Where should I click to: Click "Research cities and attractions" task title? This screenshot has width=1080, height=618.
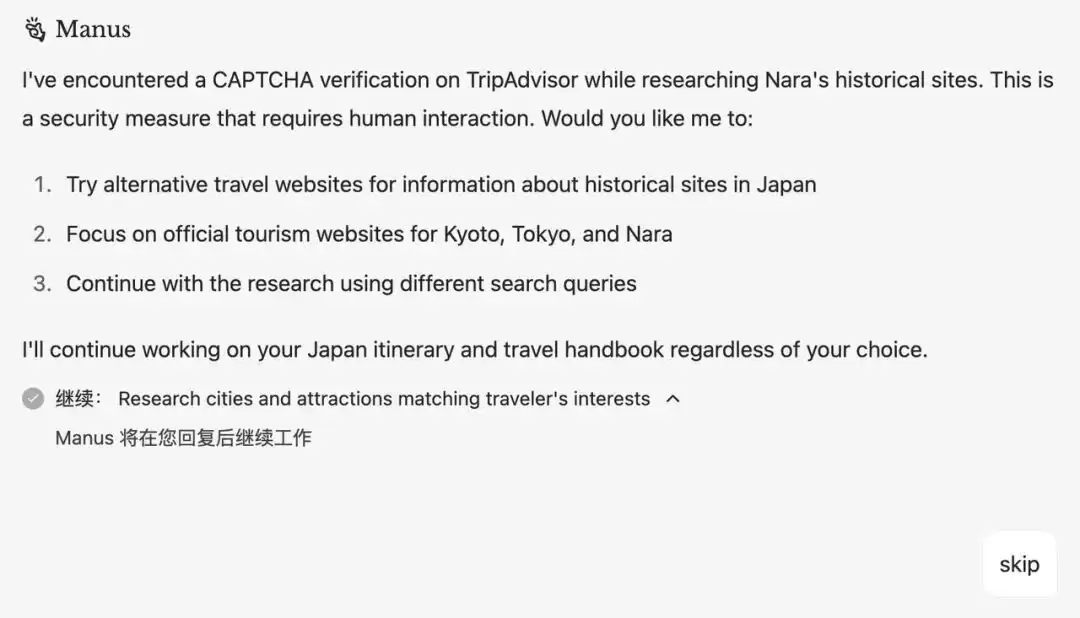tap(384, 399)
